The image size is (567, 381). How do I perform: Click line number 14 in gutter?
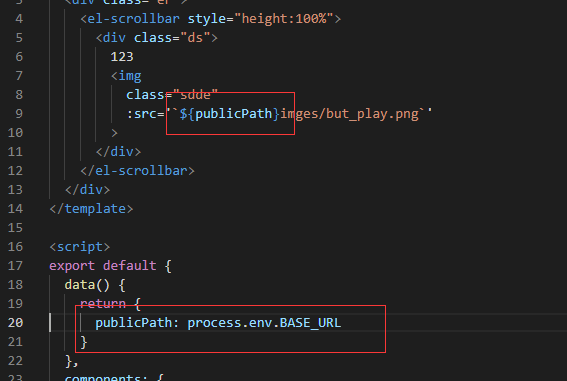15,209
